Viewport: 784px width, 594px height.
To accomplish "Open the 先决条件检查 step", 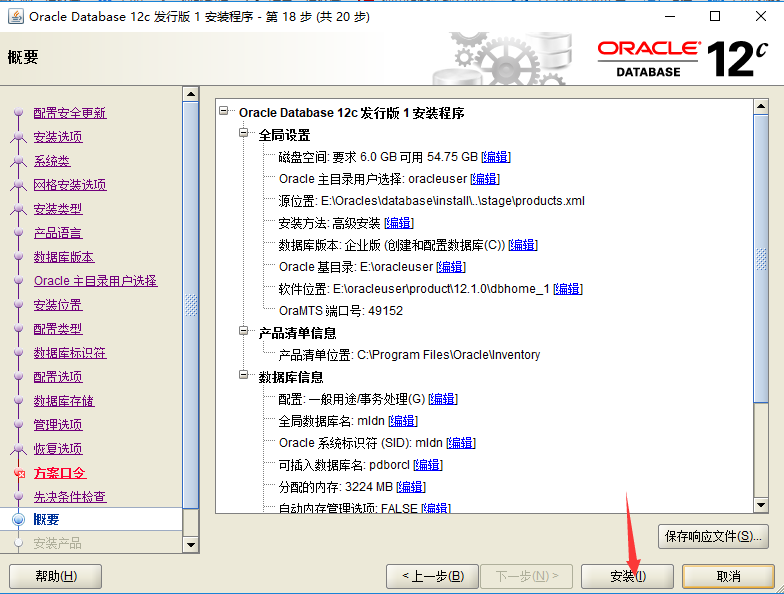I will 70,497.
